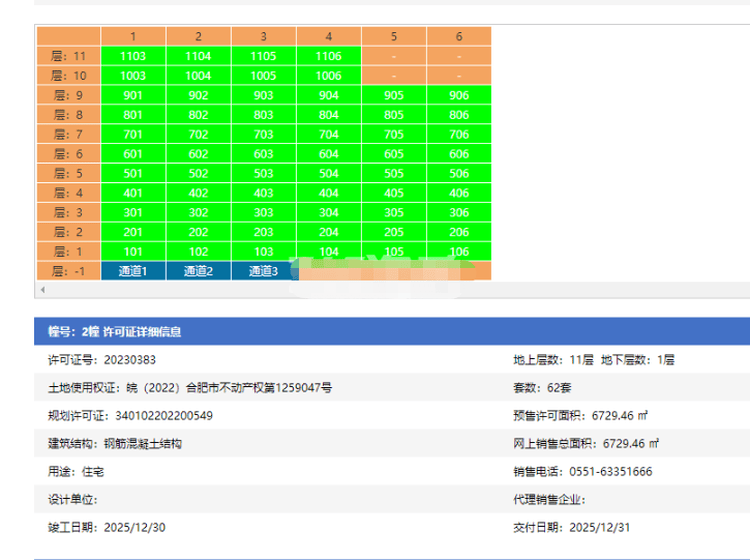The width and height of the screenshot is (750, 560).
Task: Open the 通道3 basement cell
Action: 263,271
